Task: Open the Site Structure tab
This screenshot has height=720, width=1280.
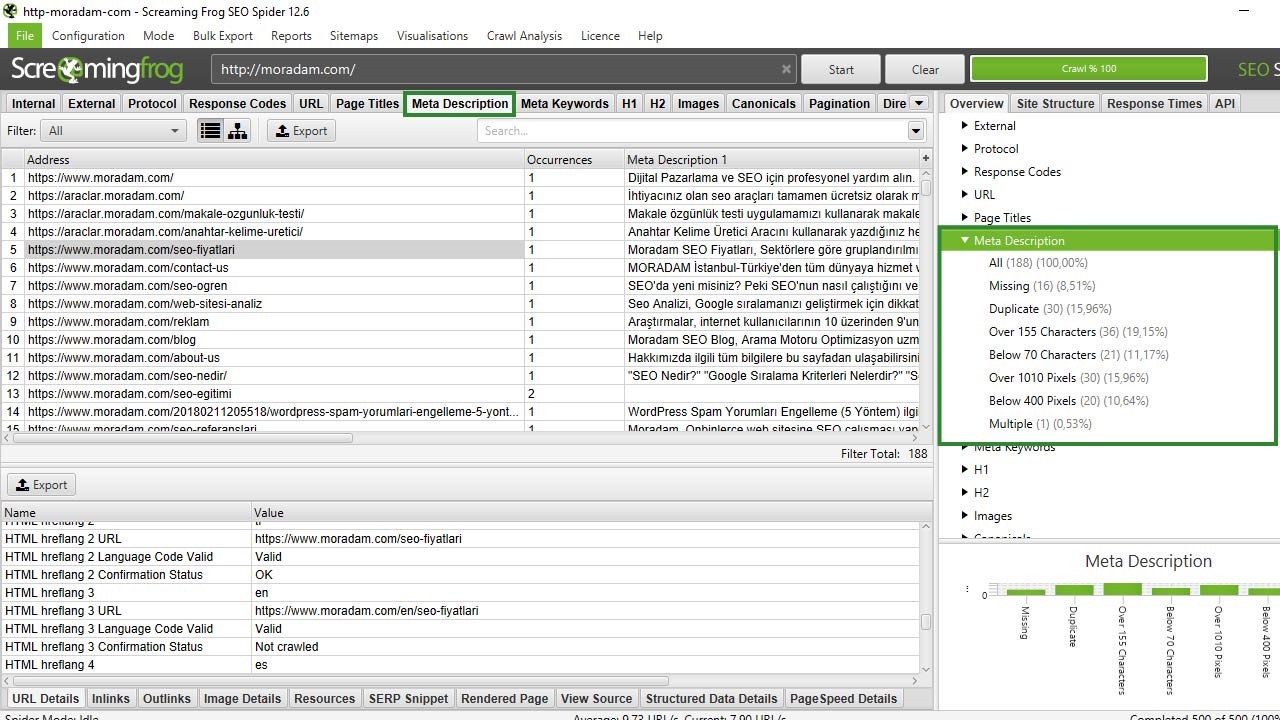Action: click(1055, 103)
